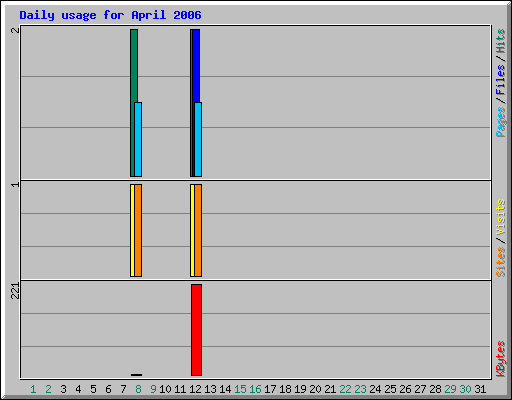Click day label '11' on x-axis
Viewport: 512px width, 400px height.
coord(180,389)
